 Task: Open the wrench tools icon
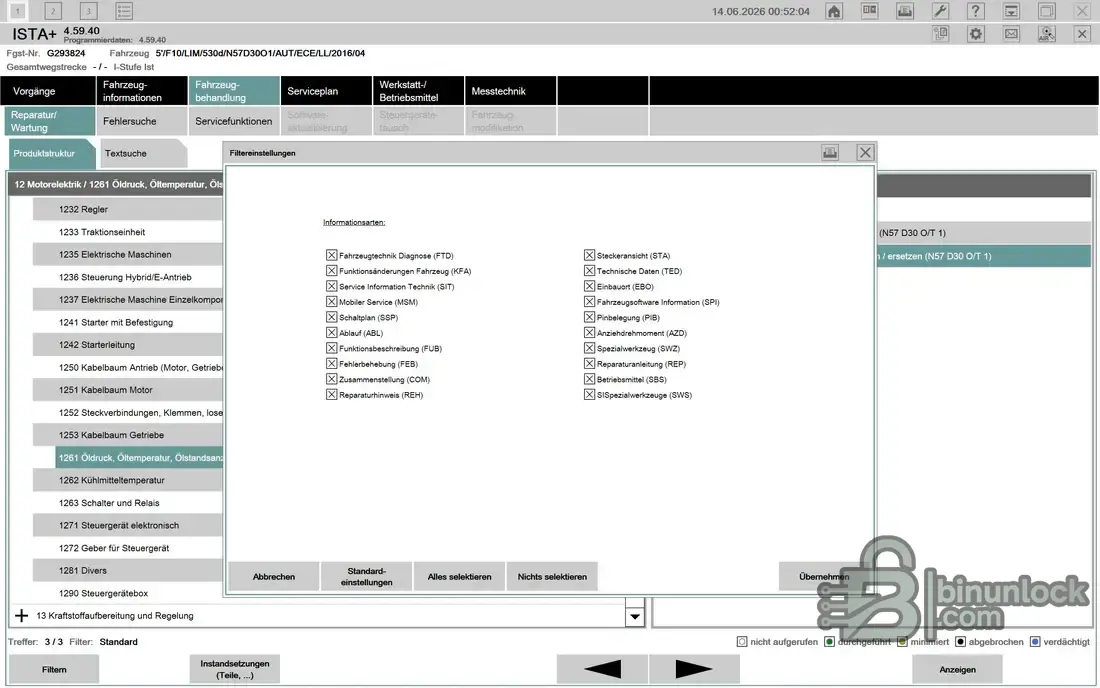(x=940, y=11)
